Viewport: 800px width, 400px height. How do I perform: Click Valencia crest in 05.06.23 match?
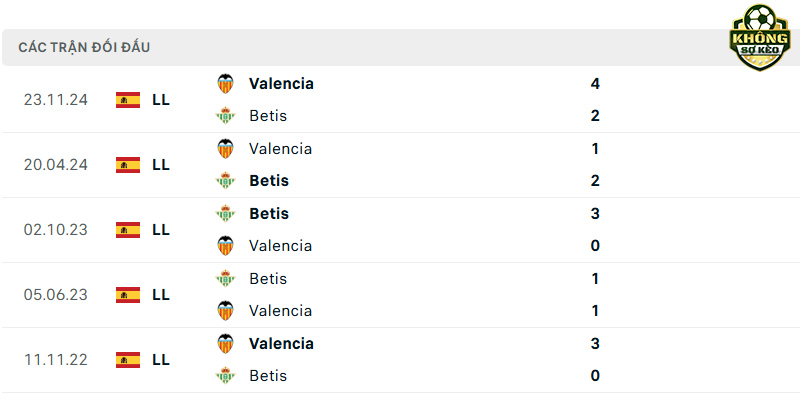pos(225,311)
